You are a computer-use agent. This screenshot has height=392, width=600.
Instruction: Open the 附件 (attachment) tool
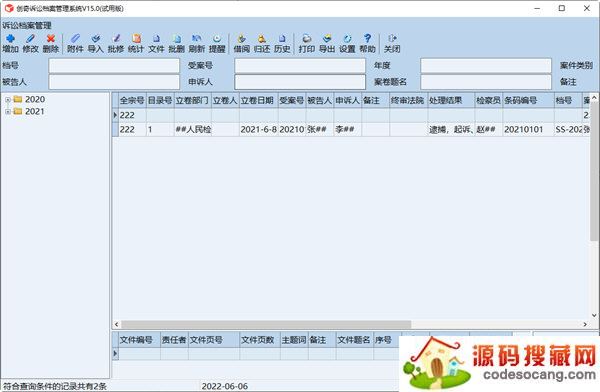(75, 43)
